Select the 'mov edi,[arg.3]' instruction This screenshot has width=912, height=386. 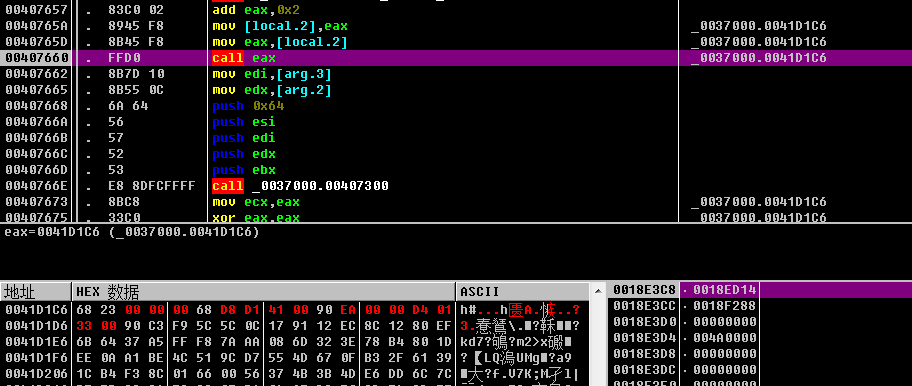pyautogui.click(x=272, y=74)
